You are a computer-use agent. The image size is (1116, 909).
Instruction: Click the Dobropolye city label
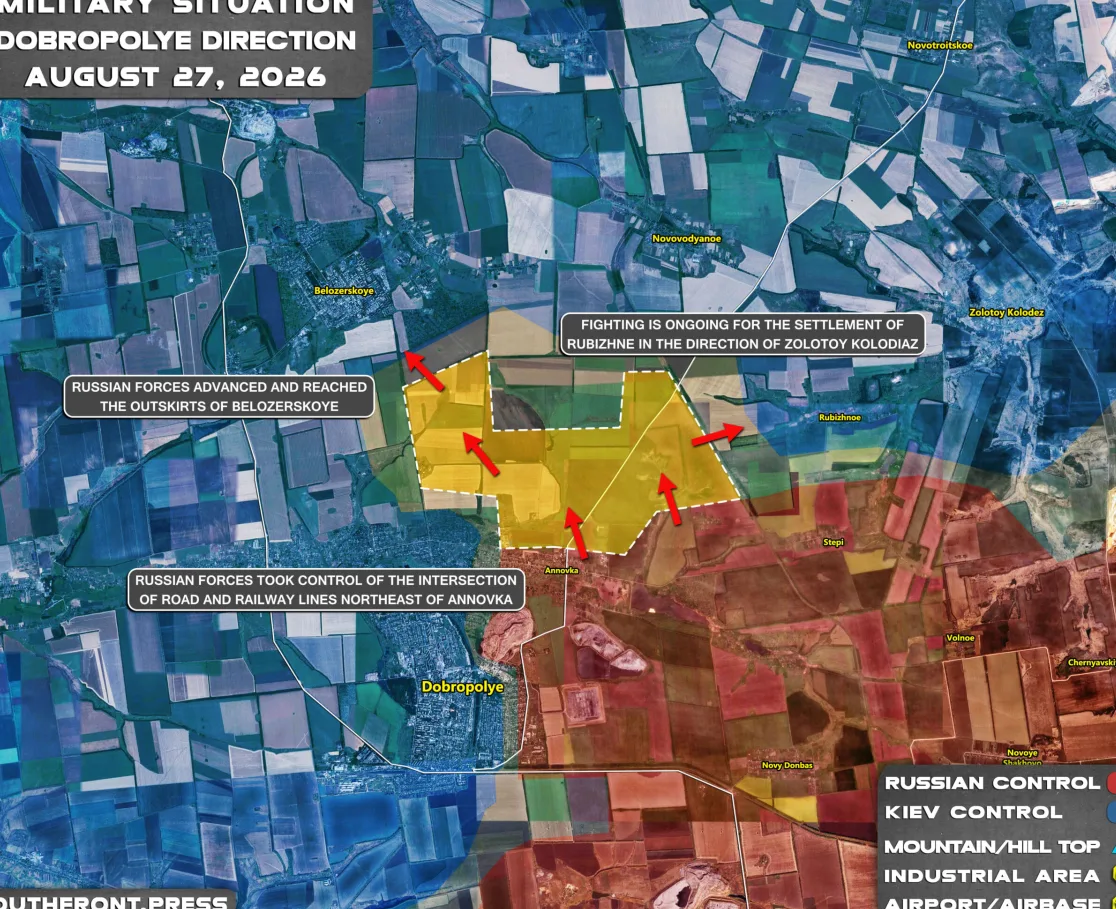click(463, 687)
